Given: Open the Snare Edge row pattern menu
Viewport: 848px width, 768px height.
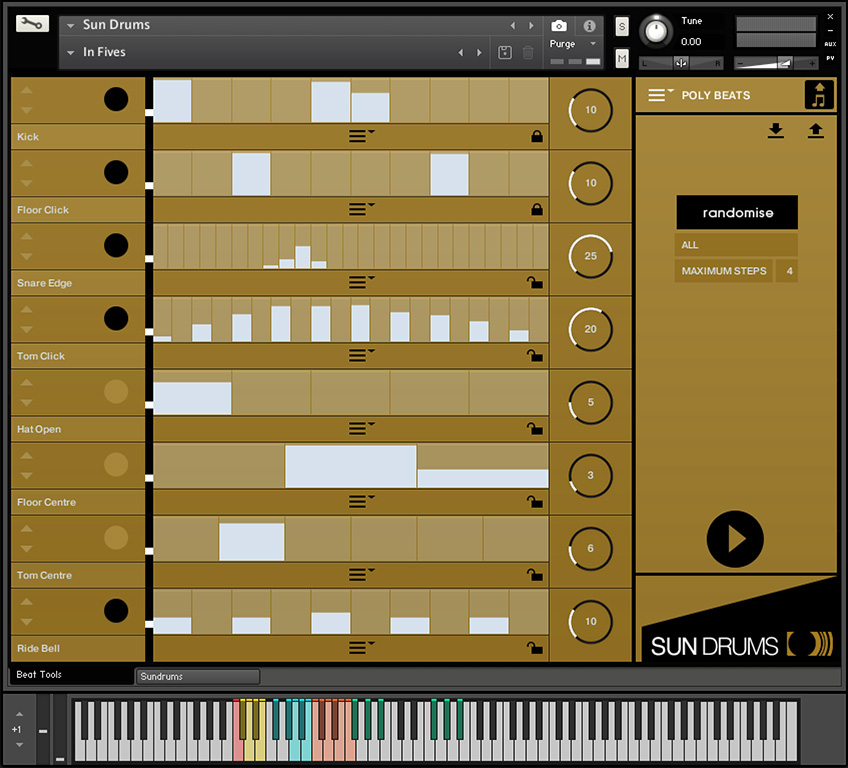Looking at the screenshot, I should point(361,282).
